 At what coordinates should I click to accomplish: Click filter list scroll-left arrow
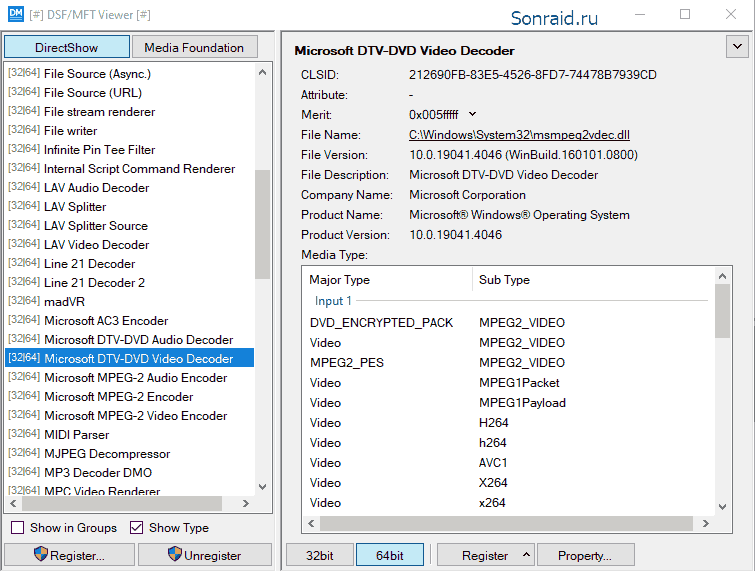tap(13, 504)
